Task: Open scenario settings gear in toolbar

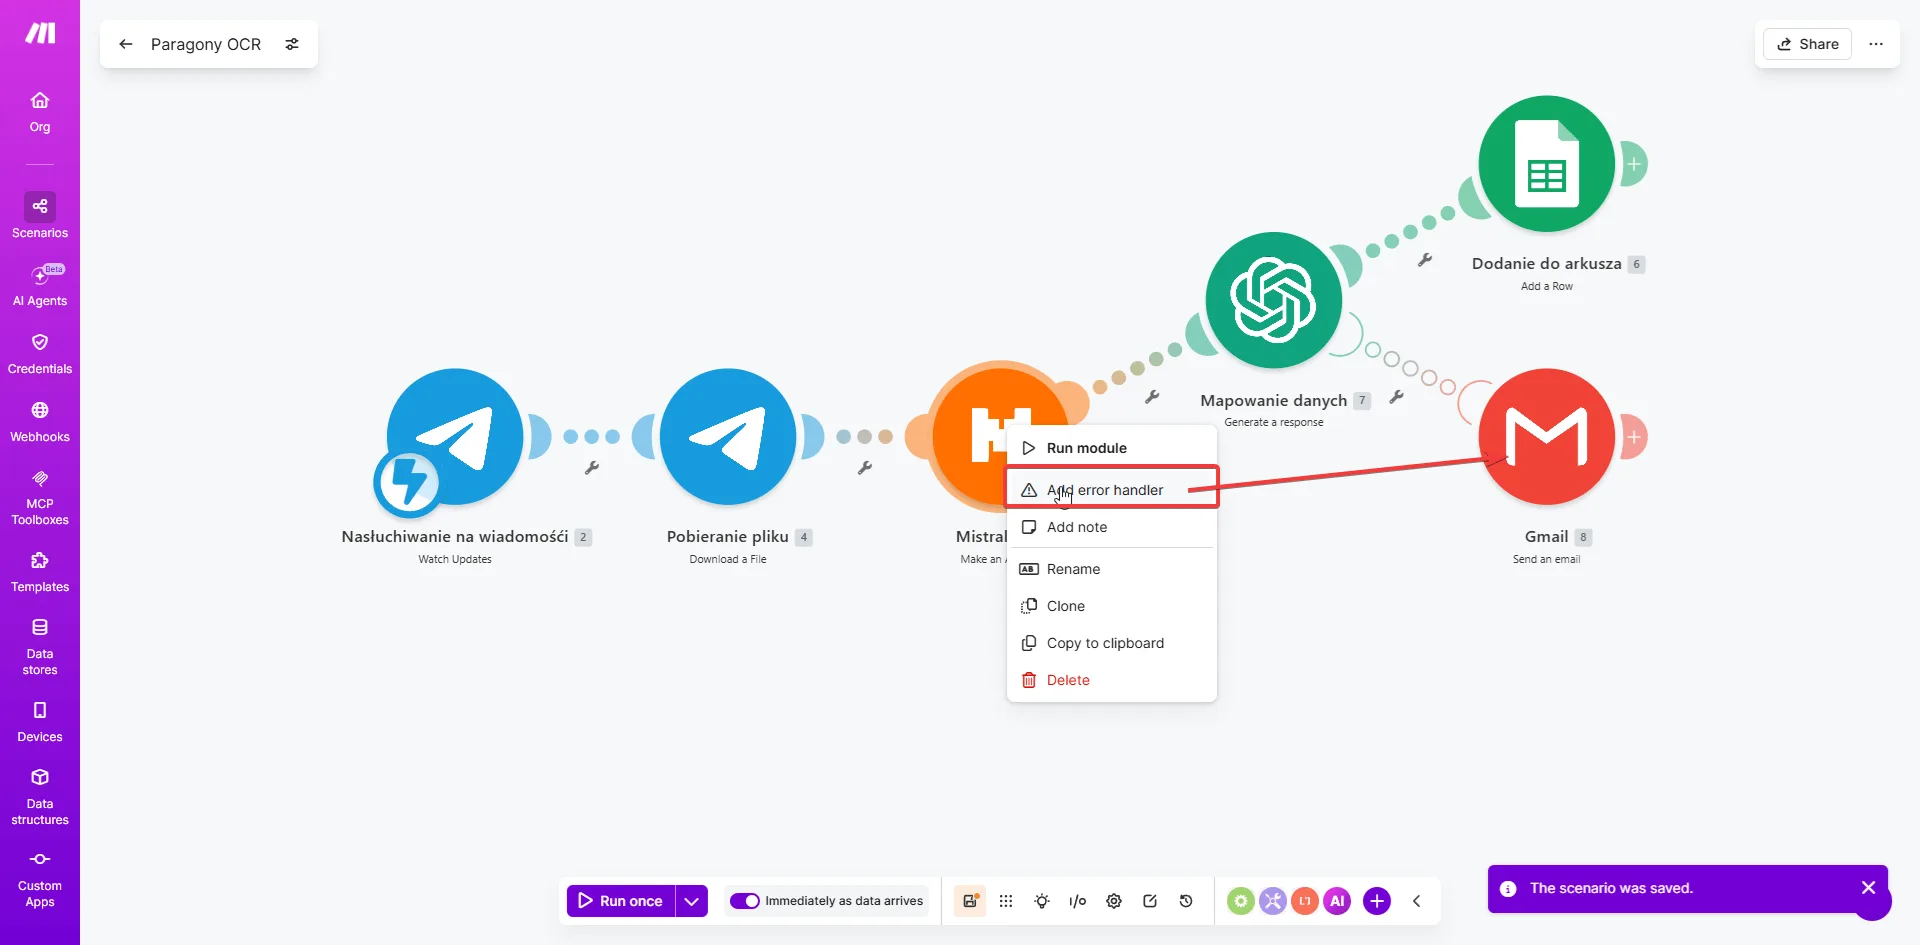Action: (1114, 901)
